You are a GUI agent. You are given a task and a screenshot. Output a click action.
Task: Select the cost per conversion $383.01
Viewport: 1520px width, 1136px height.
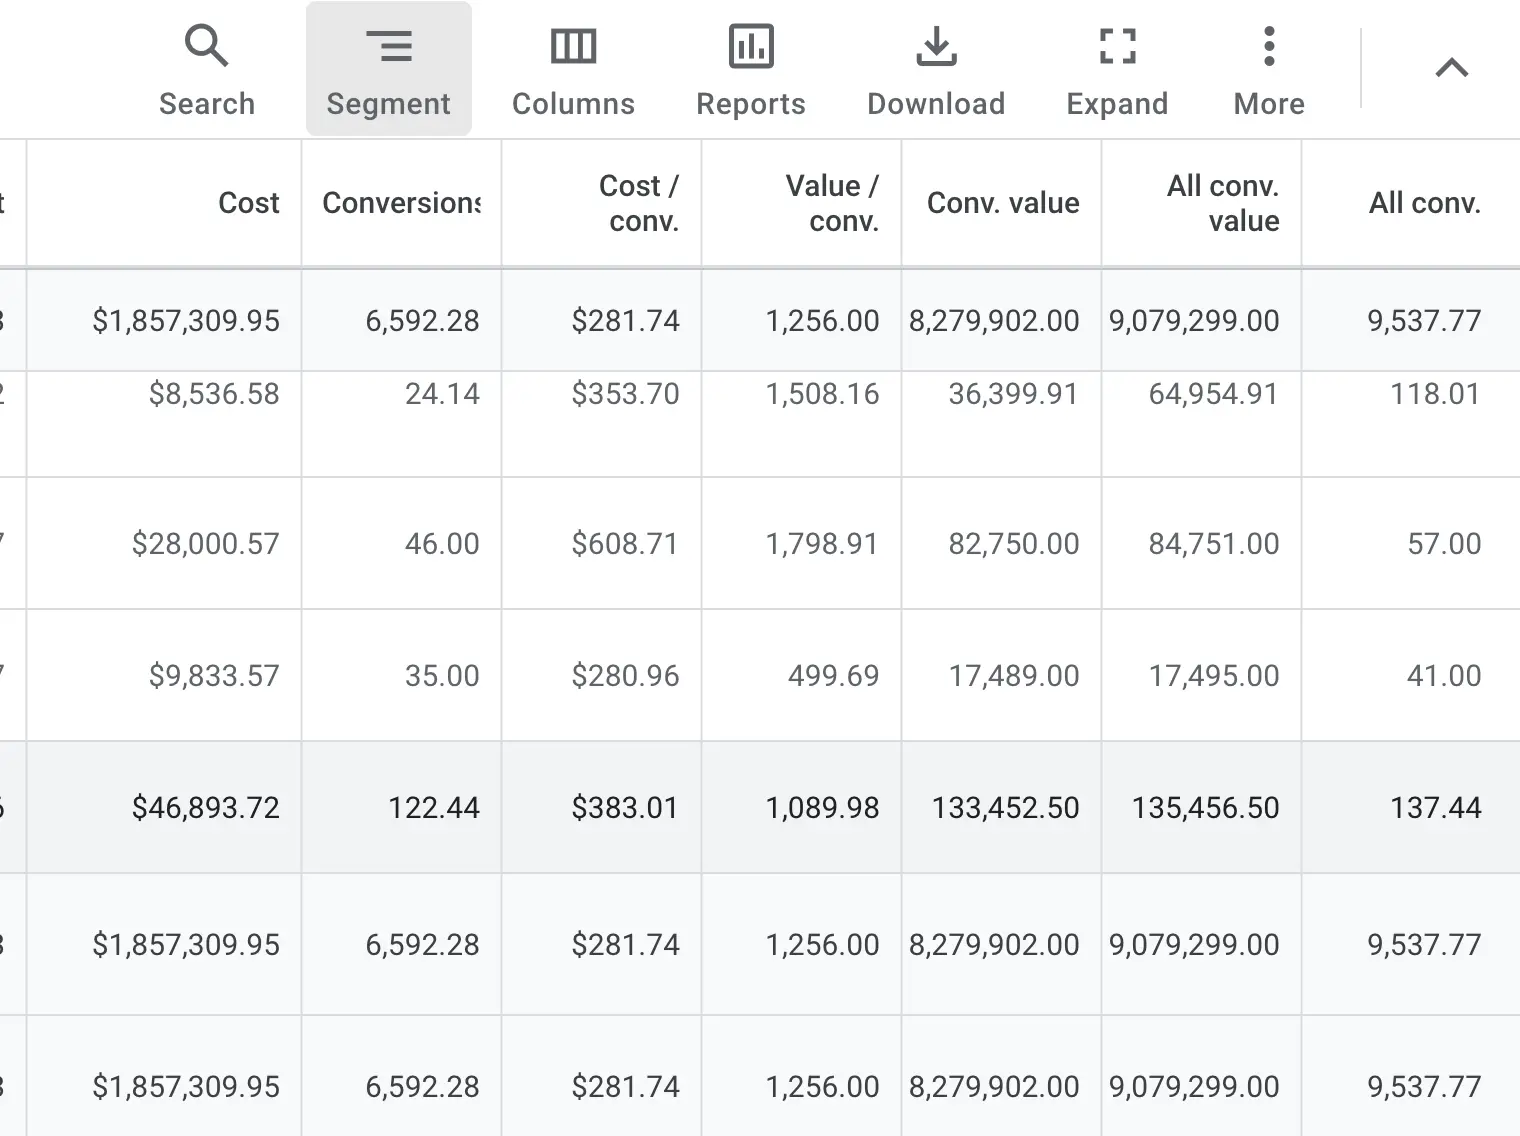(625, 808)
